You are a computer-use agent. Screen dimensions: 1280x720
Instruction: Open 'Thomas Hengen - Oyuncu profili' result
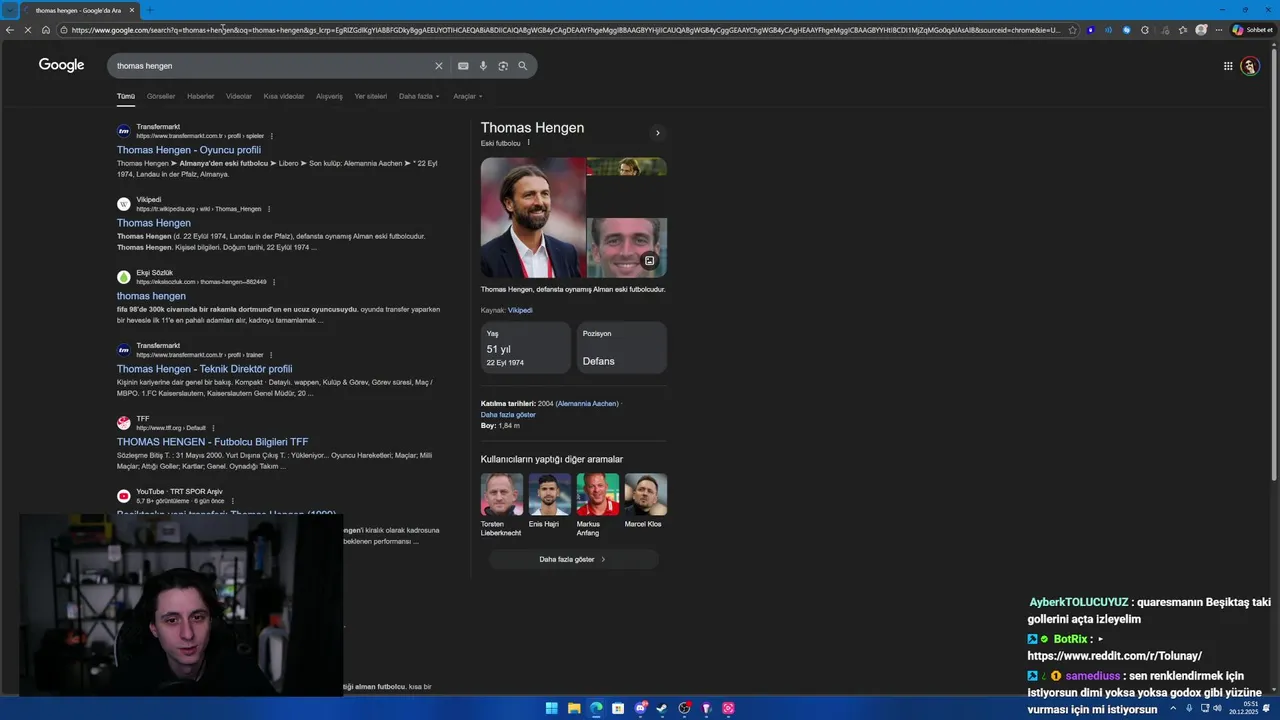click(189, 150)
